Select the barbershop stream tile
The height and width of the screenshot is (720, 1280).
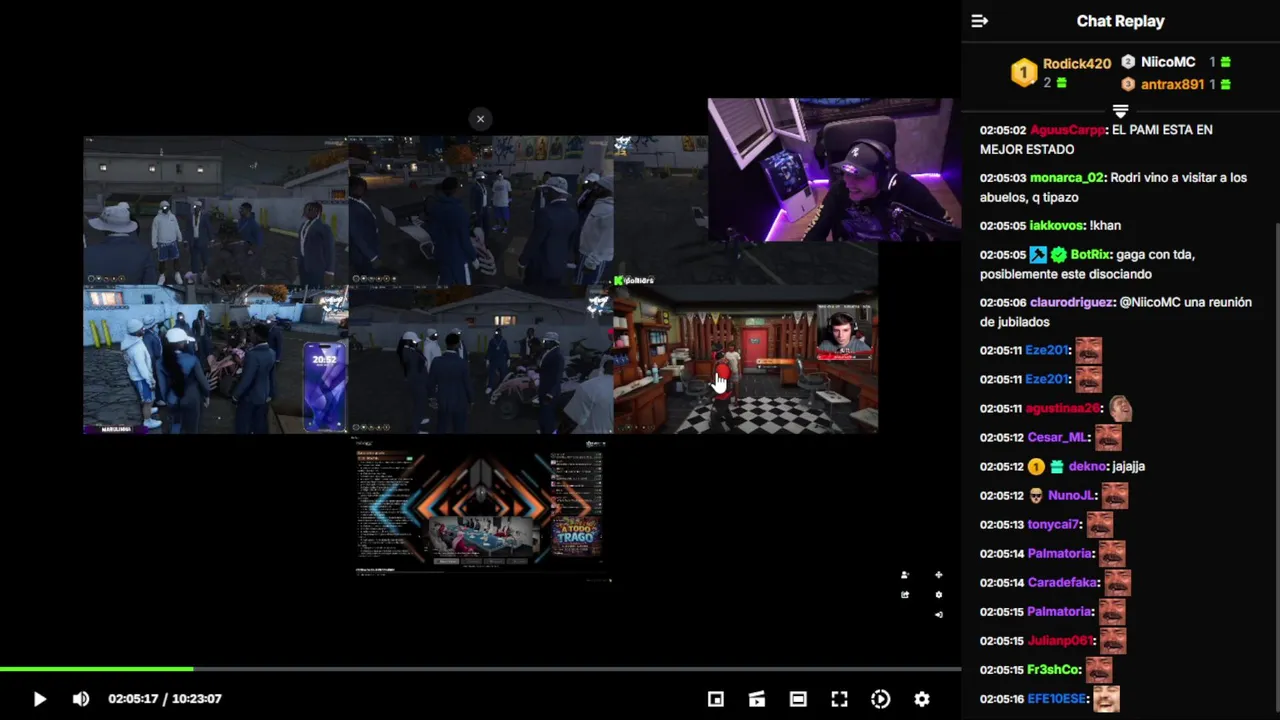tap(746, 360)
